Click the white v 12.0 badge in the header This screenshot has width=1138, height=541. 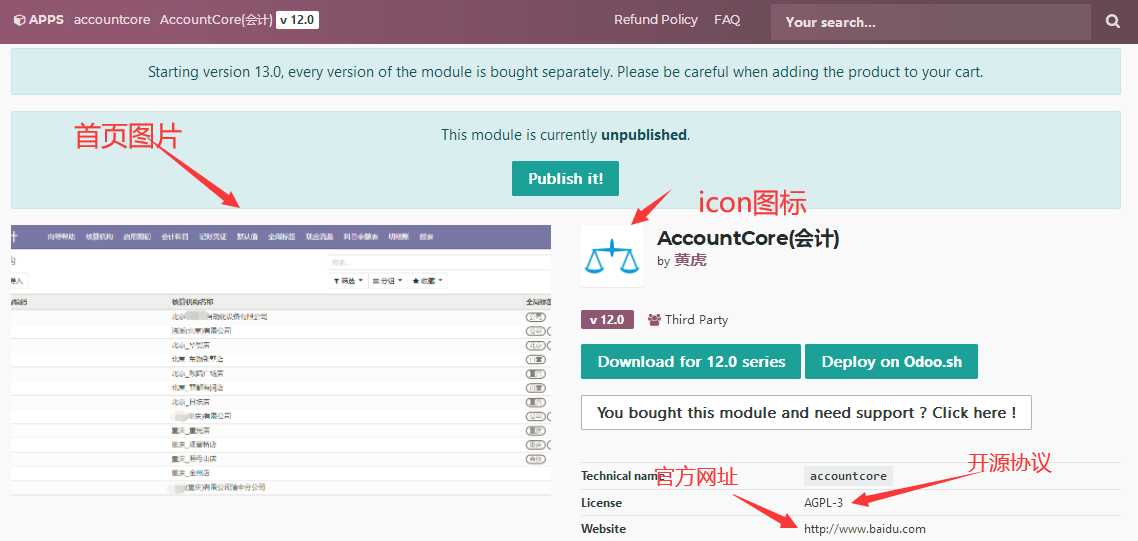click(x=298, y=20)
